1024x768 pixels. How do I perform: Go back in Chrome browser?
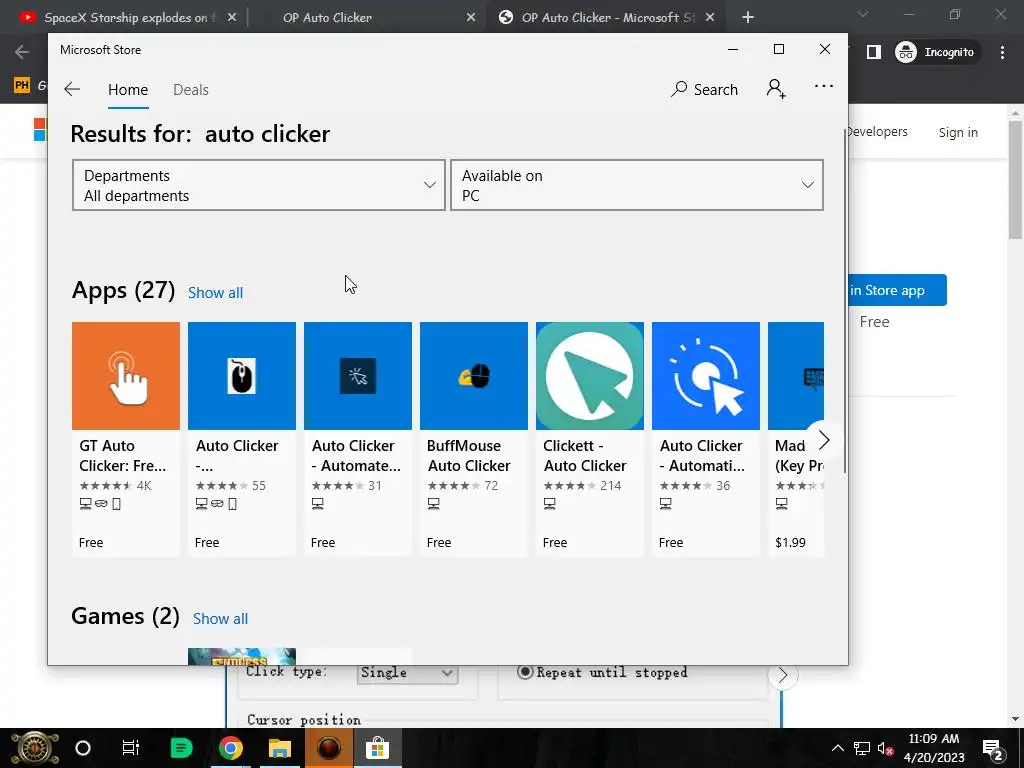(x=22, y=52)
